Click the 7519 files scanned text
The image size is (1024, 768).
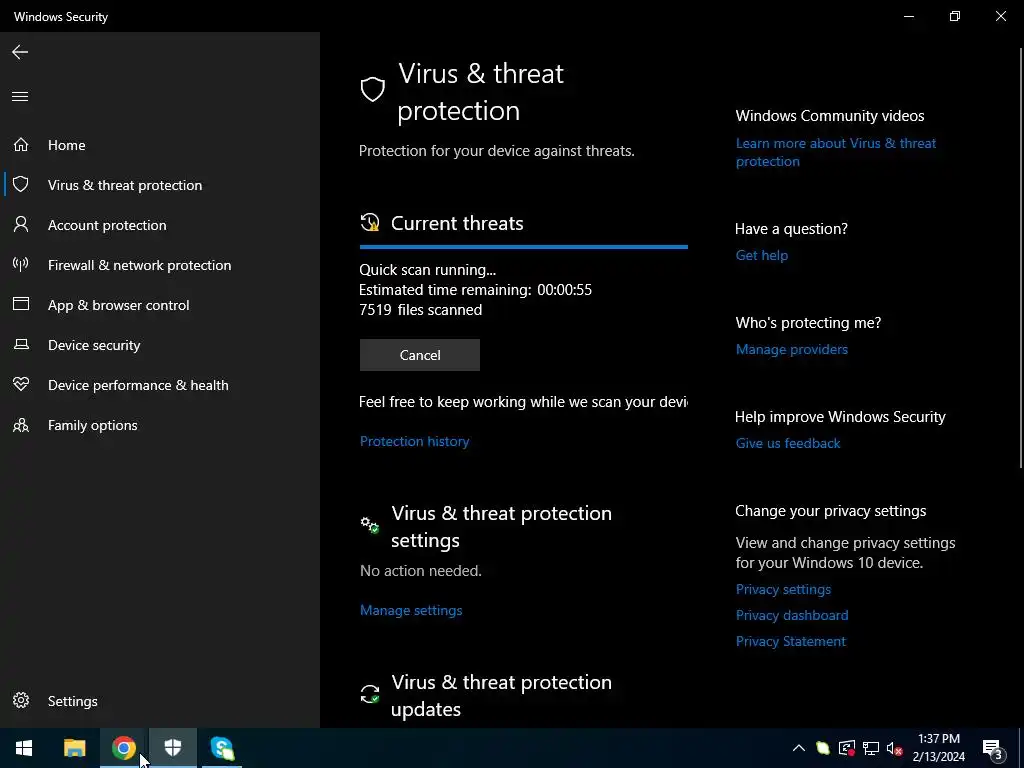[421, 310]
